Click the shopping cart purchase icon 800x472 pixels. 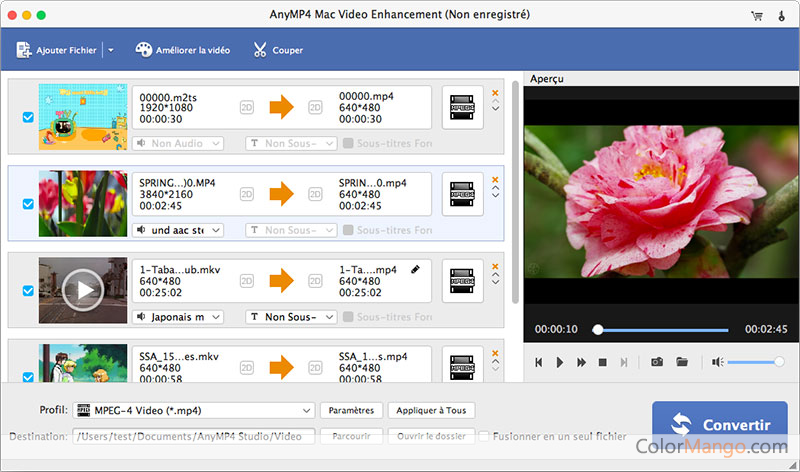pyautogui.click(x=757, y=16)
